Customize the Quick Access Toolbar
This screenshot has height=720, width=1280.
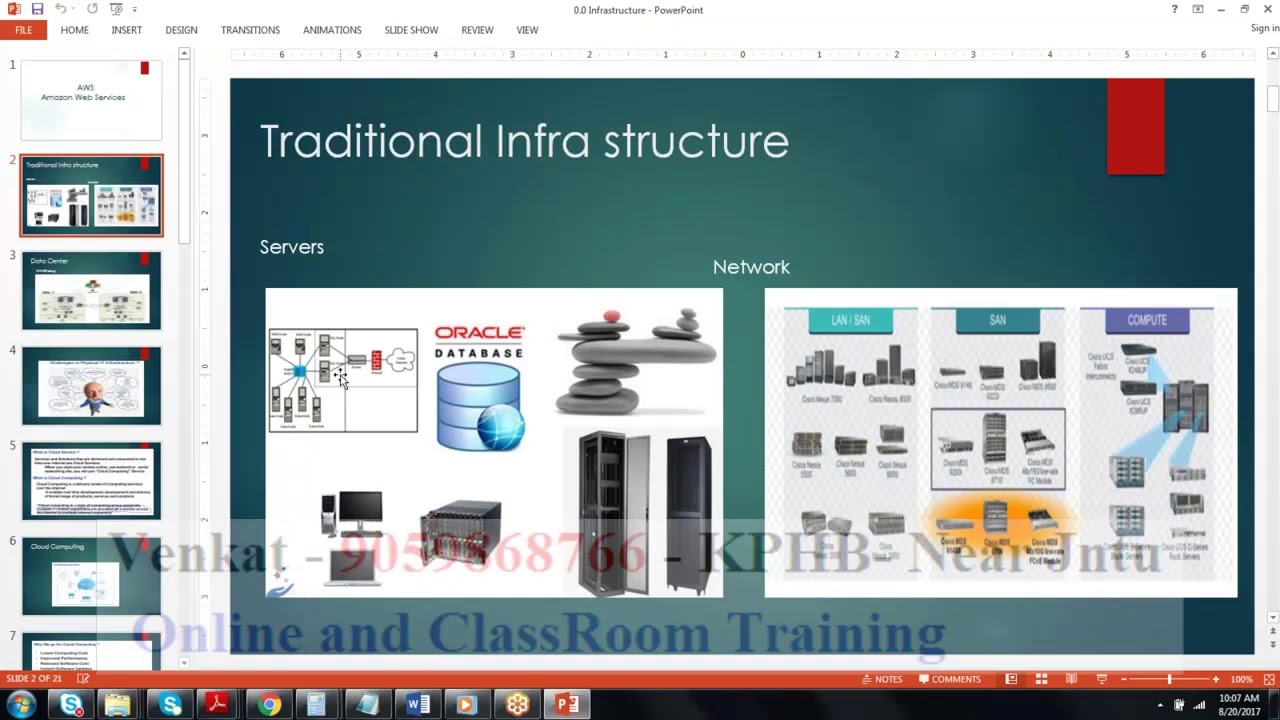pyautogui.click(x=135, y=10)
